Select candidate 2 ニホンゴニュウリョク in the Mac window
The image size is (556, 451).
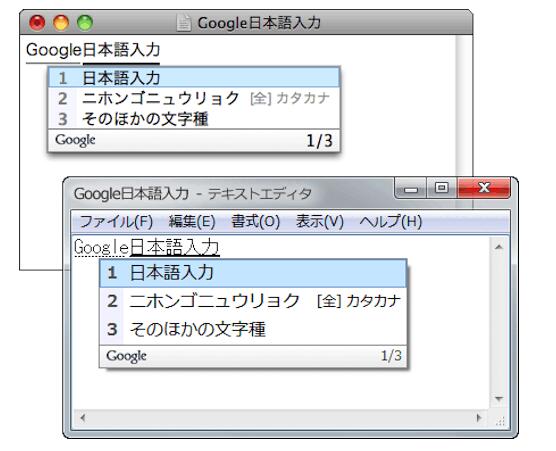[x=194, y=98]
